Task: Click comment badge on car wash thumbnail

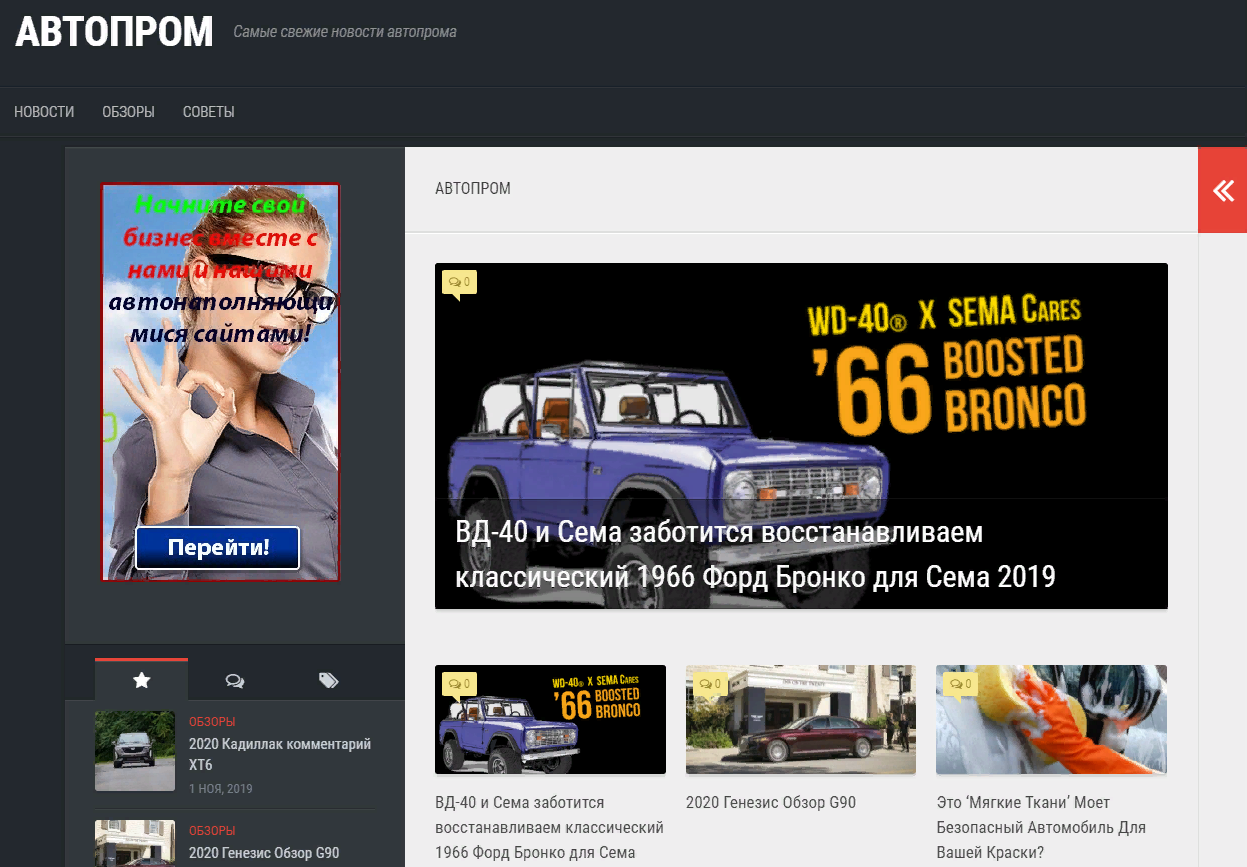Action: (960, 684)
